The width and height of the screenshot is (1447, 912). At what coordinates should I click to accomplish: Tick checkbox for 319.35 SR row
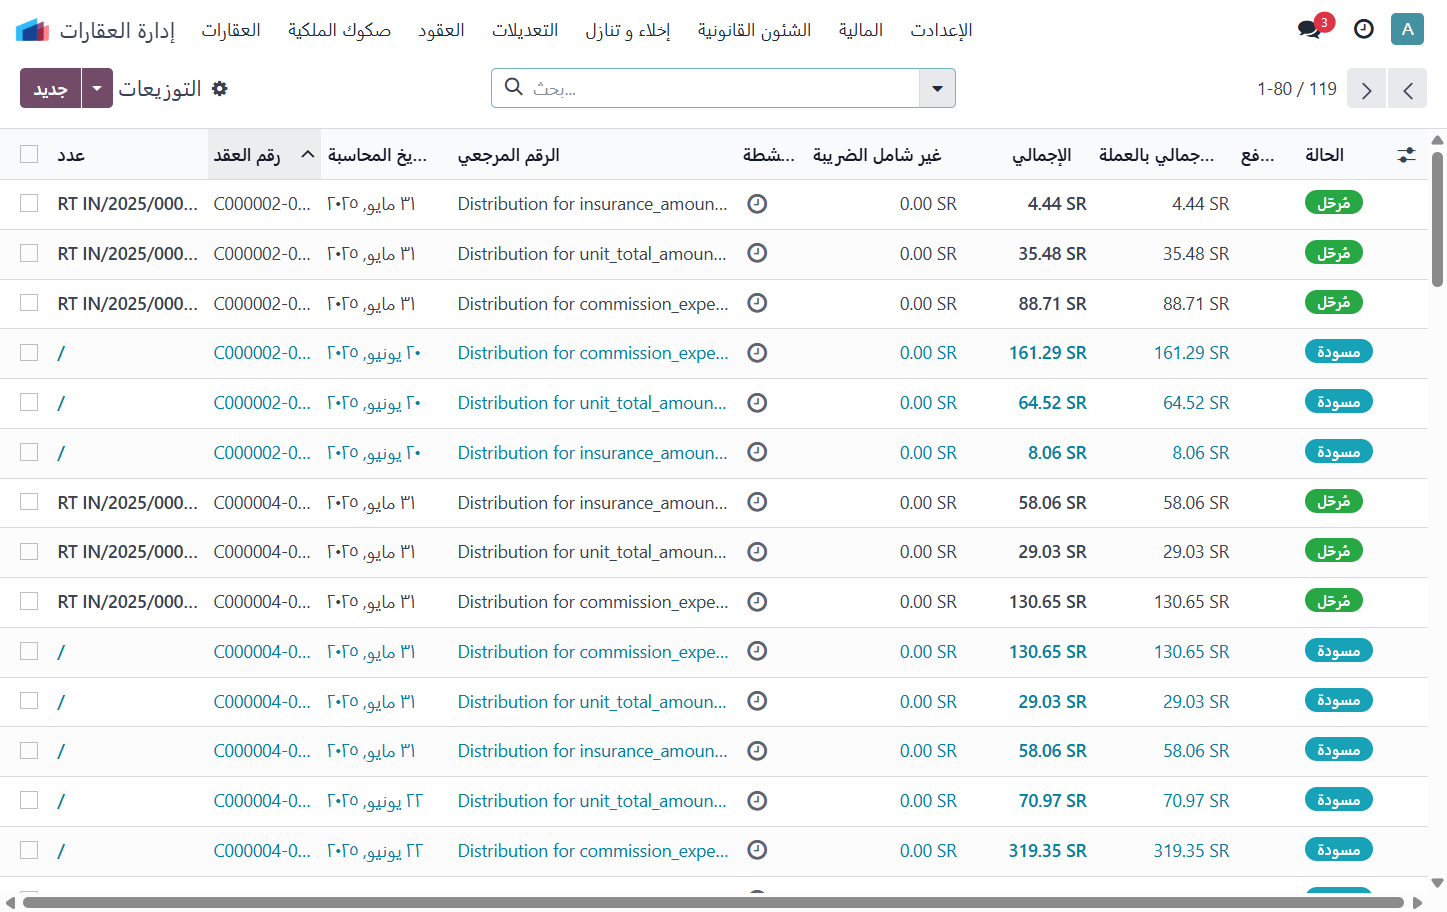coord(29,850)
